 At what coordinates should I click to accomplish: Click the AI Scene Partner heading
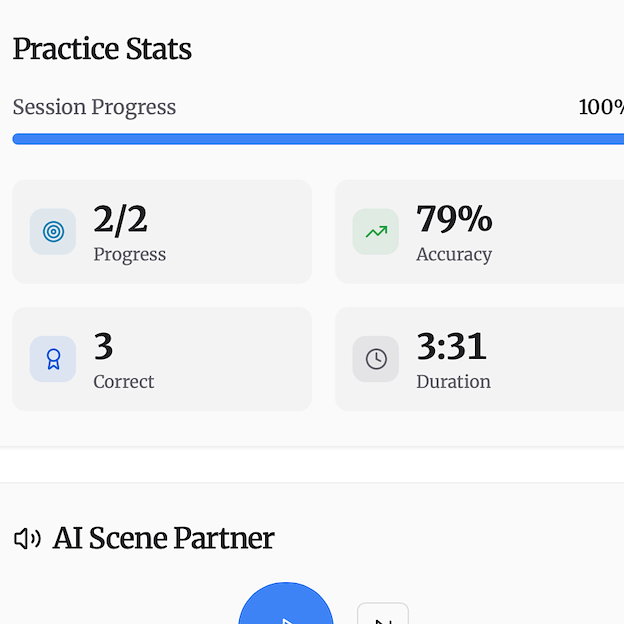tap(163, 538)
